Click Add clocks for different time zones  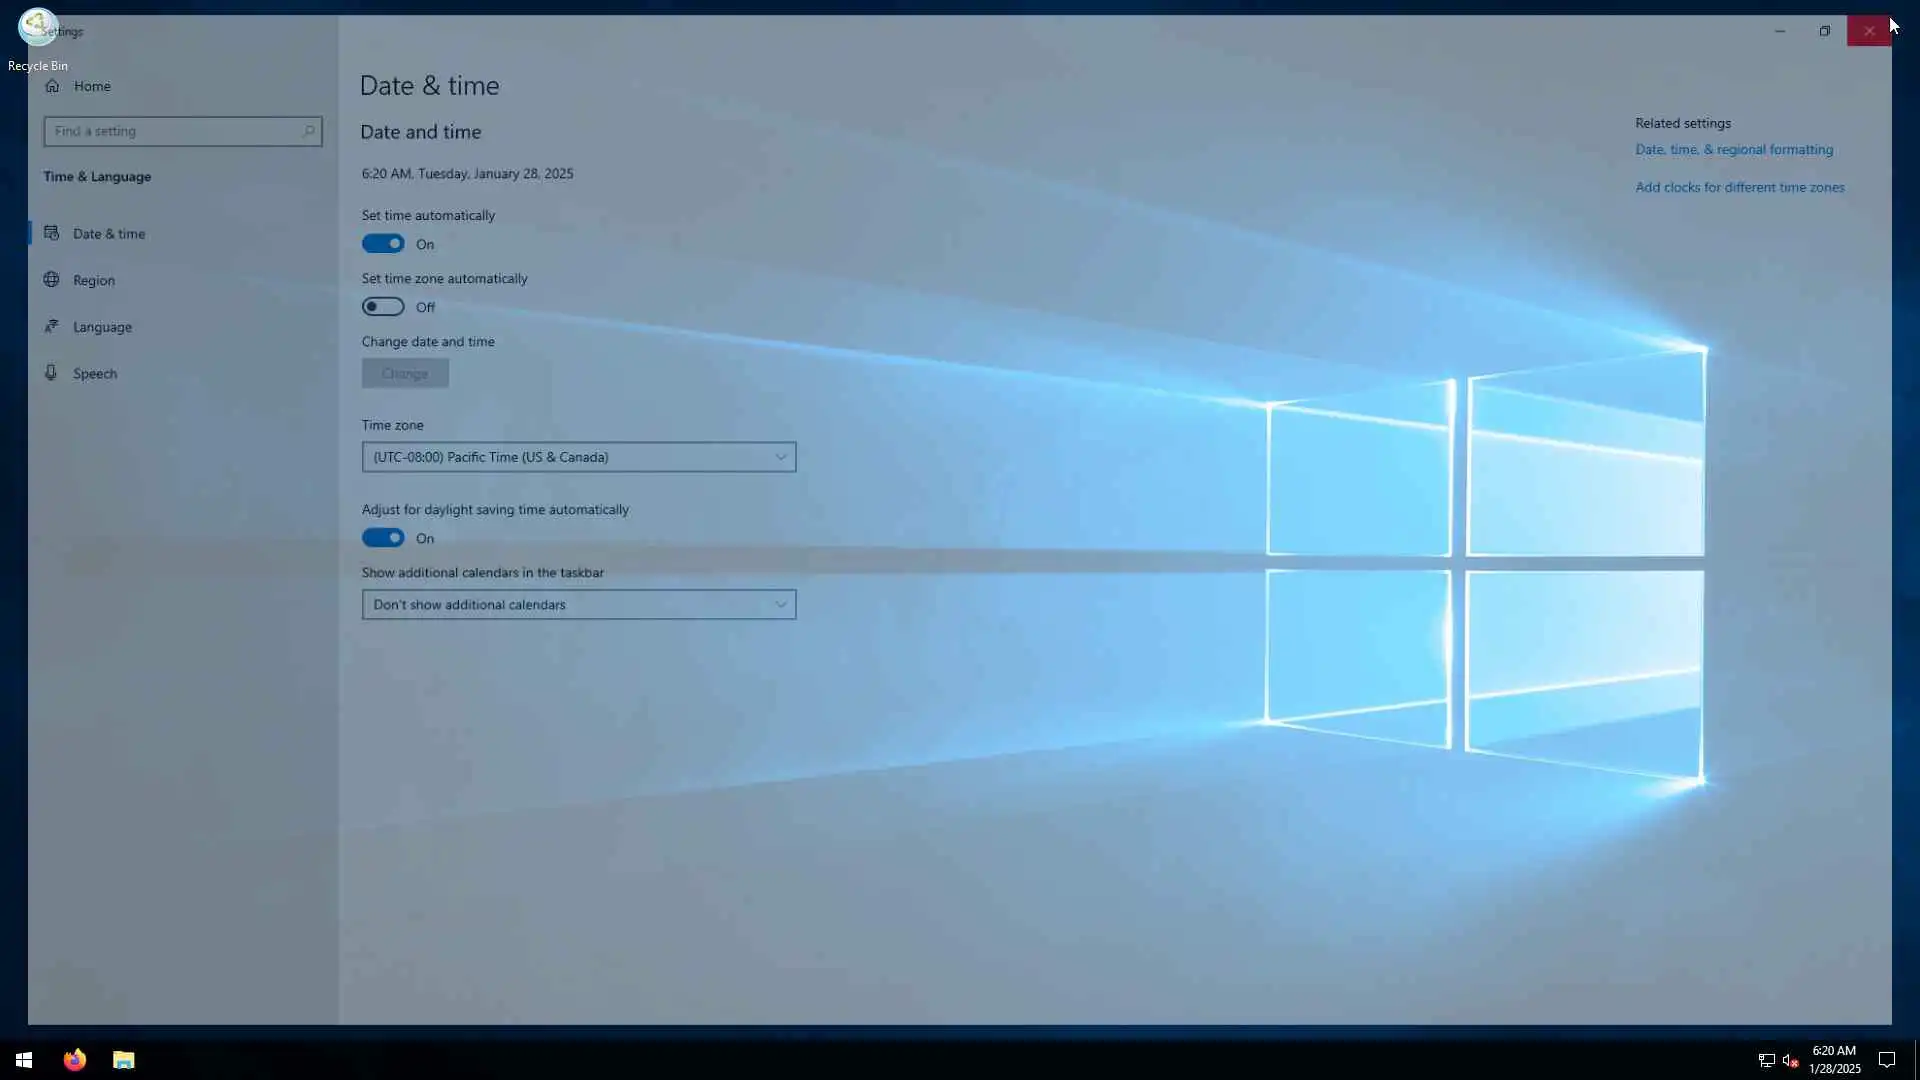click(1739, 188)
